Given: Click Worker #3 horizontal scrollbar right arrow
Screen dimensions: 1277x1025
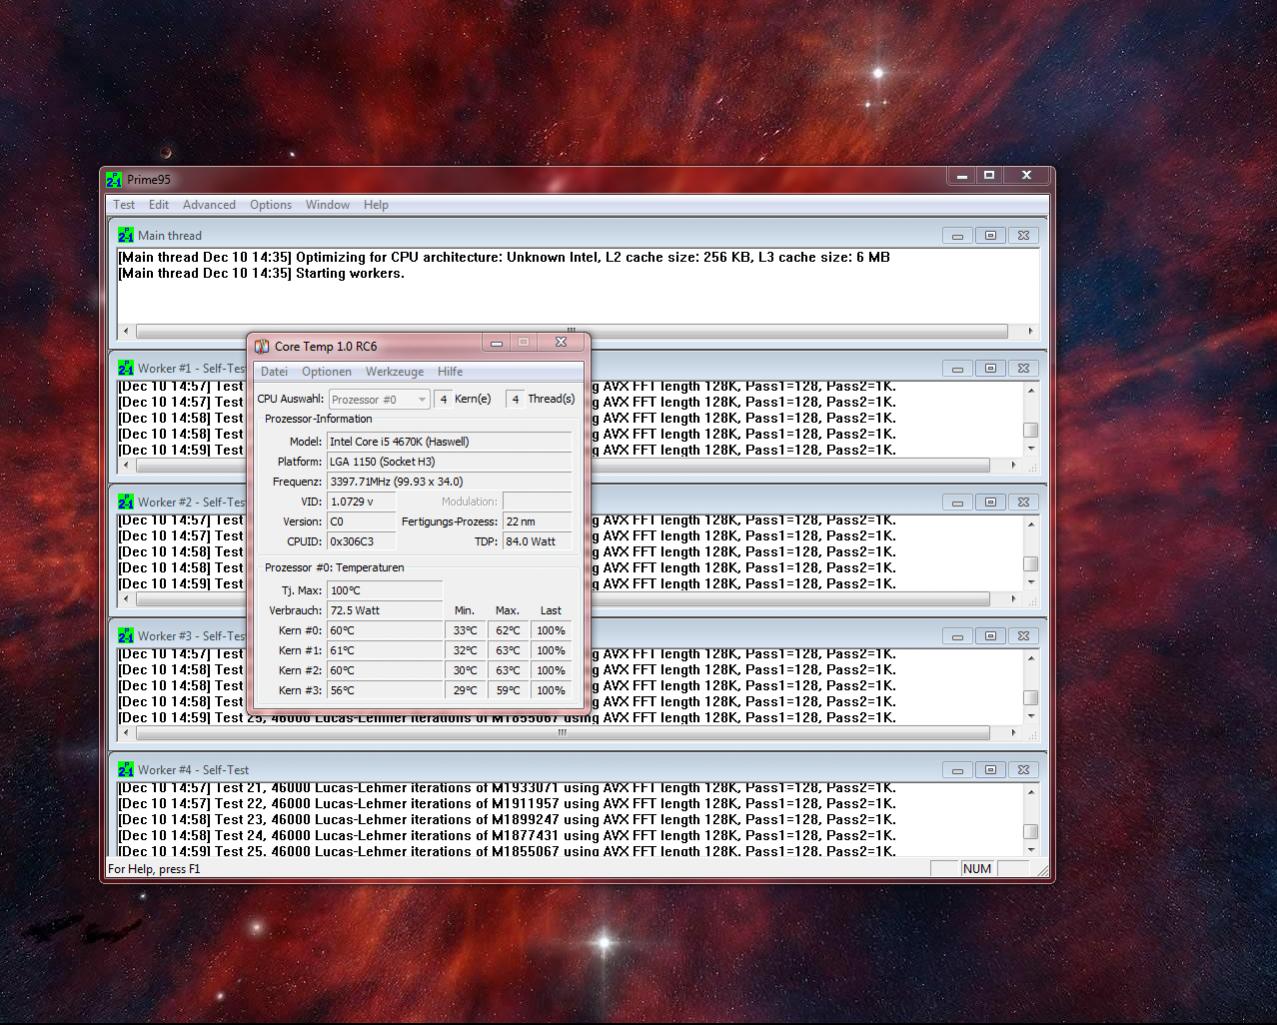Looking at the screenshot, I should point(1013,733).
